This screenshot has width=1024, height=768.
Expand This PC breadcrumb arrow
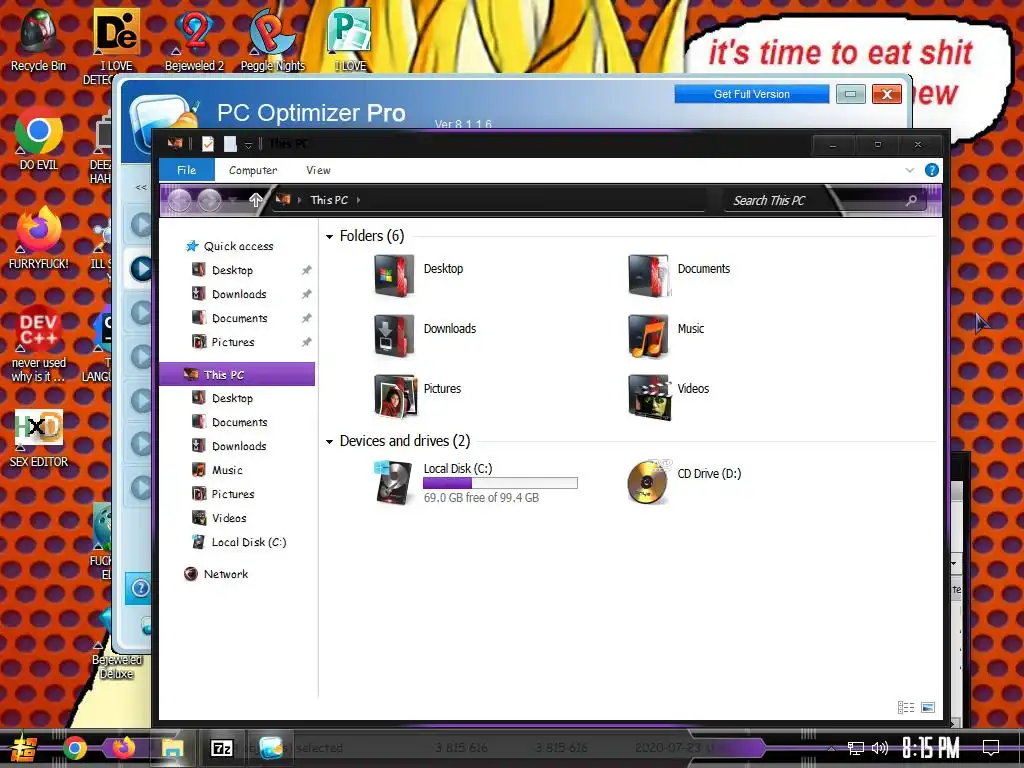pos(359,200)
